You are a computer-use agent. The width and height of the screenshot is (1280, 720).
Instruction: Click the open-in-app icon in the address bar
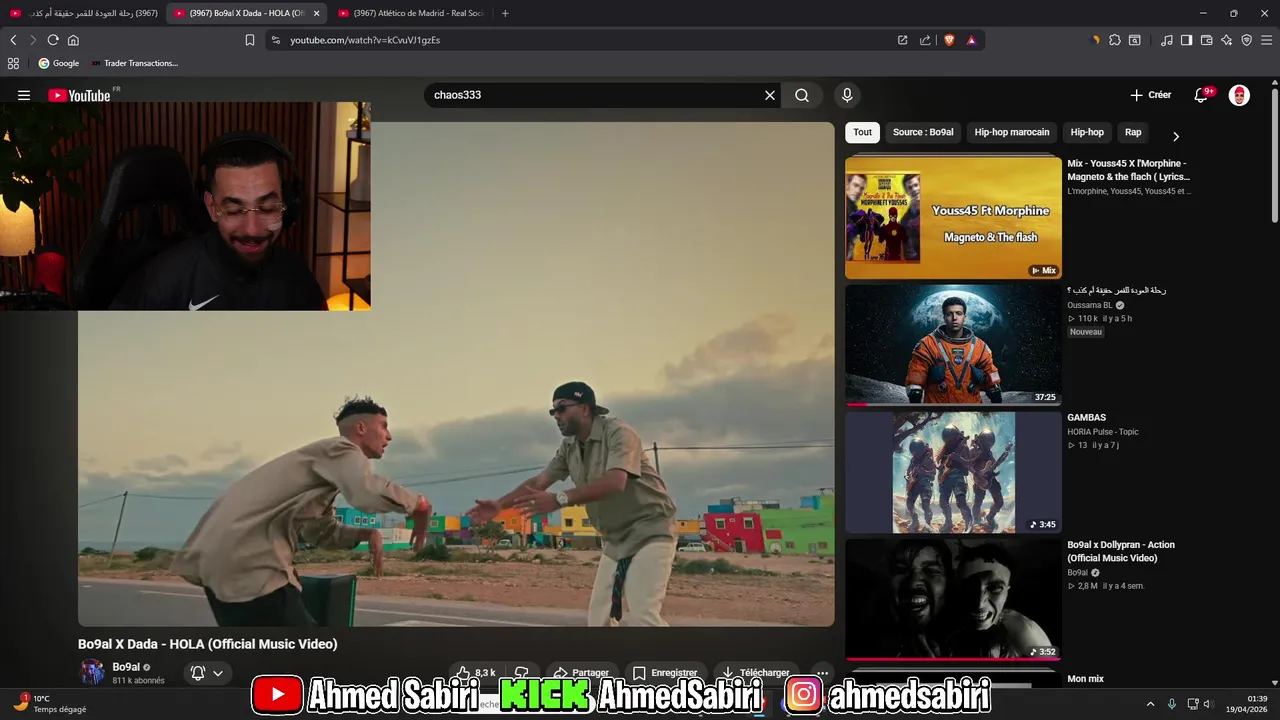[902, 40]
